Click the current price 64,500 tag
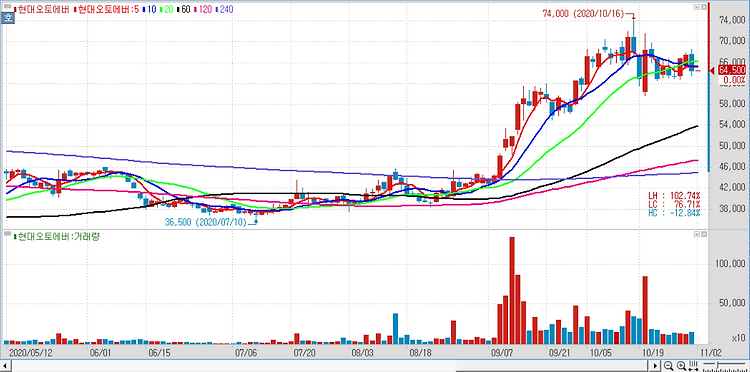This screenshot has width=750, height=372. pyautogui.click(x=732, y=71)
